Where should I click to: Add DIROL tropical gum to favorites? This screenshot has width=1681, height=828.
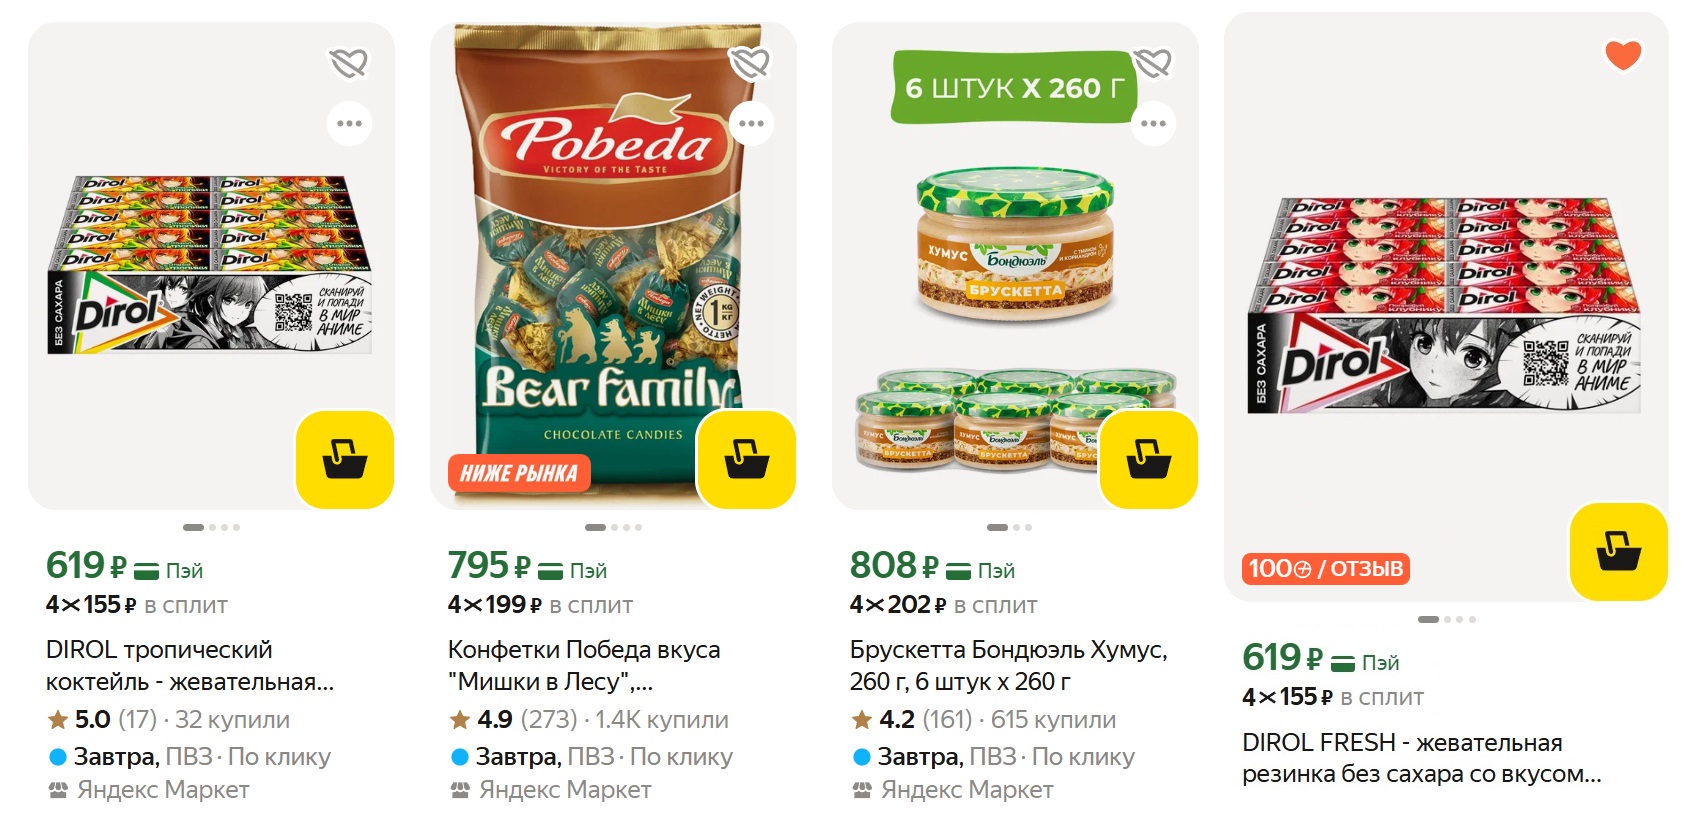[349, 63]
